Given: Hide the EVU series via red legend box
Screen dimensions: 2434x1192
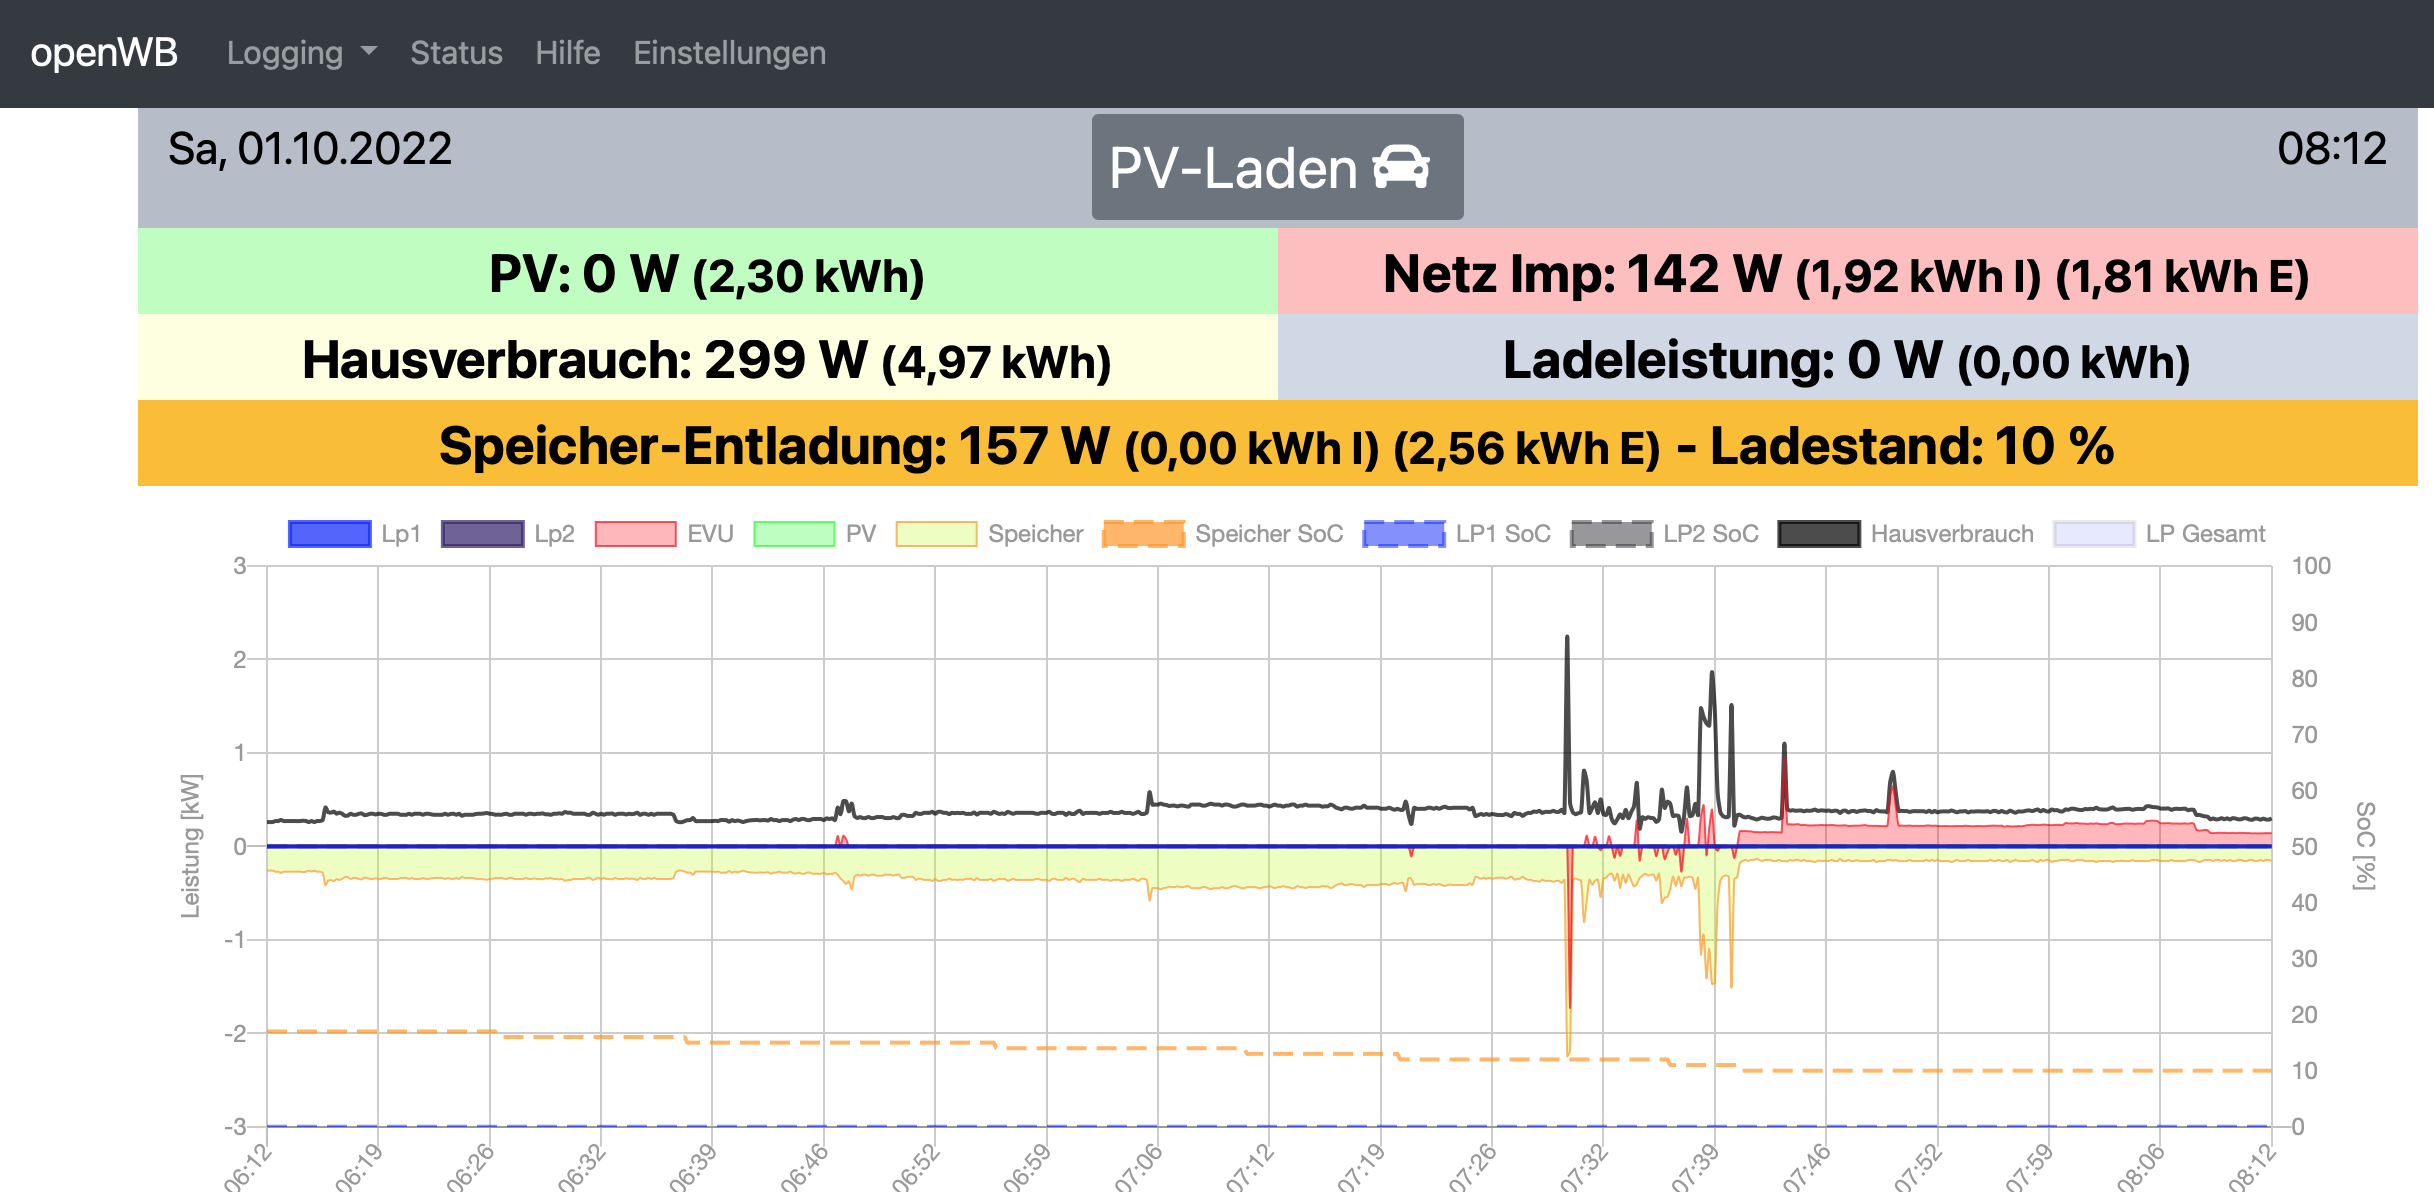Looking at the screenshot, I should pos(635,534).
